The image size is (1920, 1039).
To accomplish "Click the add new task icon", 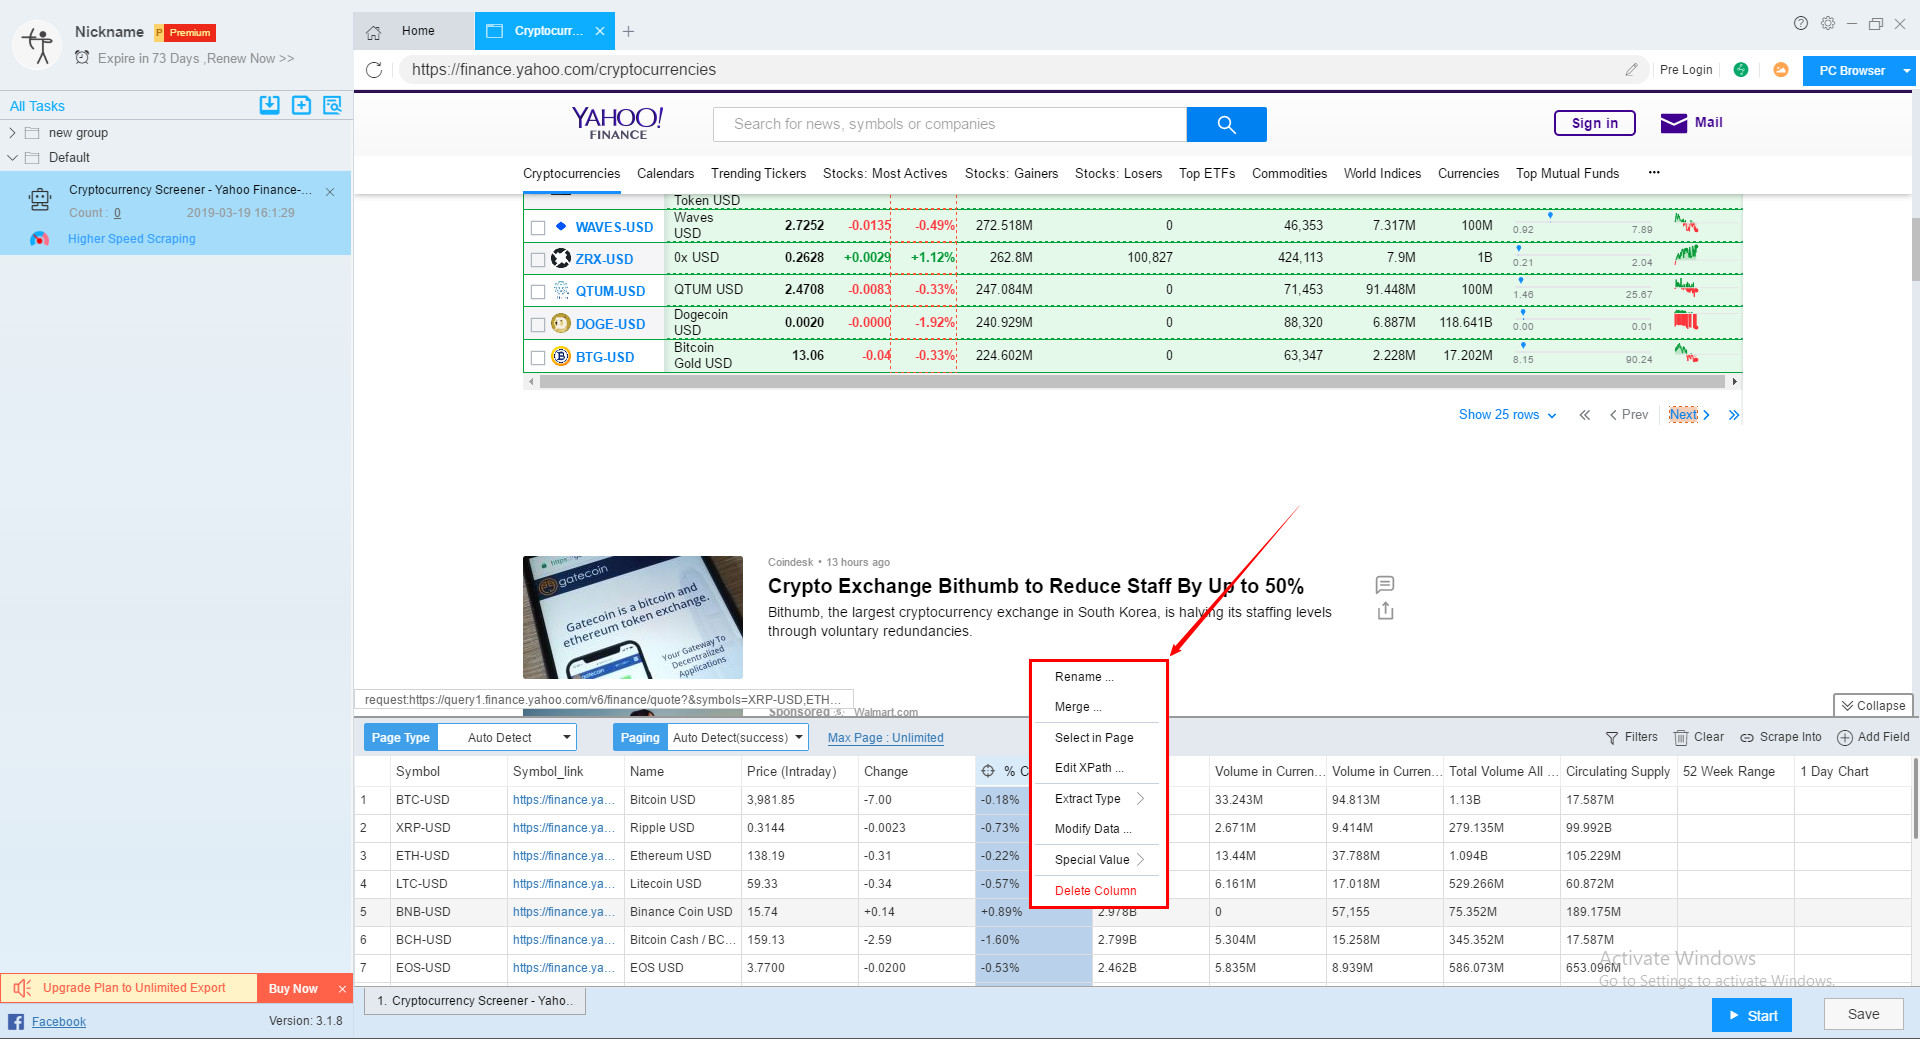I will point(301,105).
